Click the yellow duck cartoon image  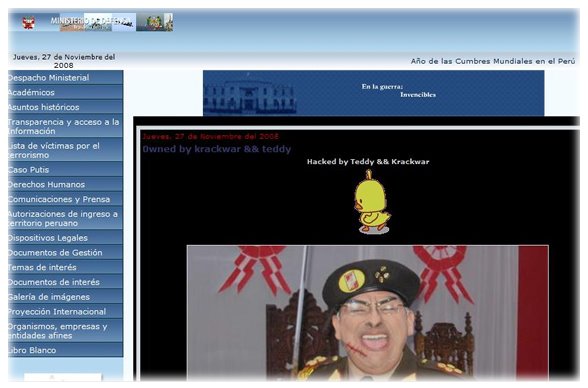(x=372, y=202)
